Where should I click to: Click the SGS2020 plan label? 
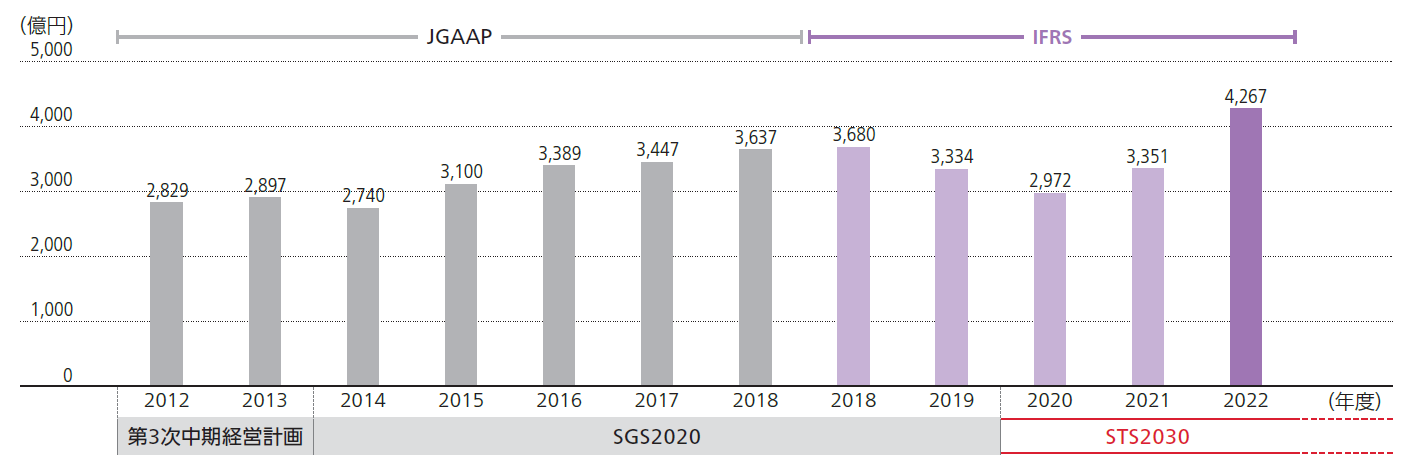(656, 437)
